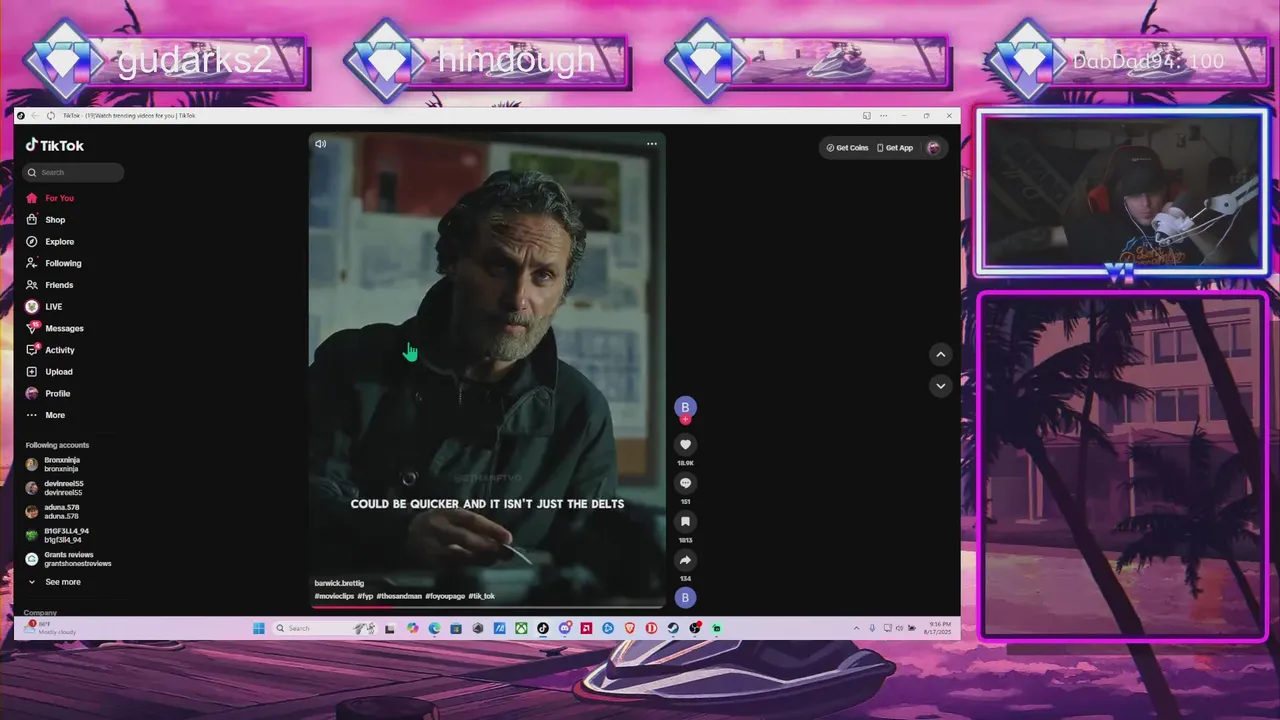Screen dimensions: 1280x720
Task: Bookmark the video to favorites
Action: [685, 522]
